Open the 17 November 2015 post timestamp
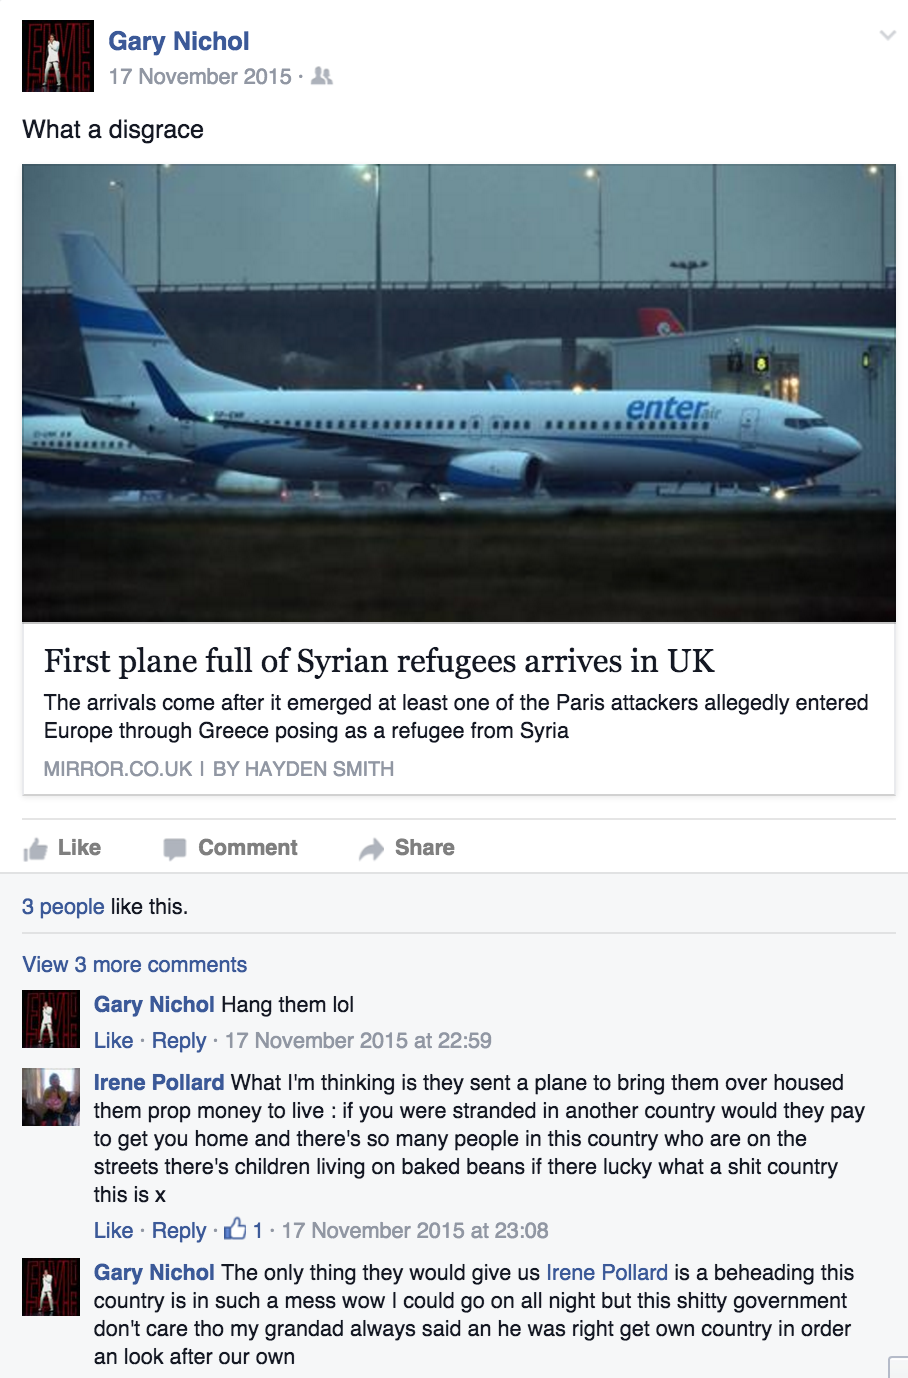 point(200,76)
